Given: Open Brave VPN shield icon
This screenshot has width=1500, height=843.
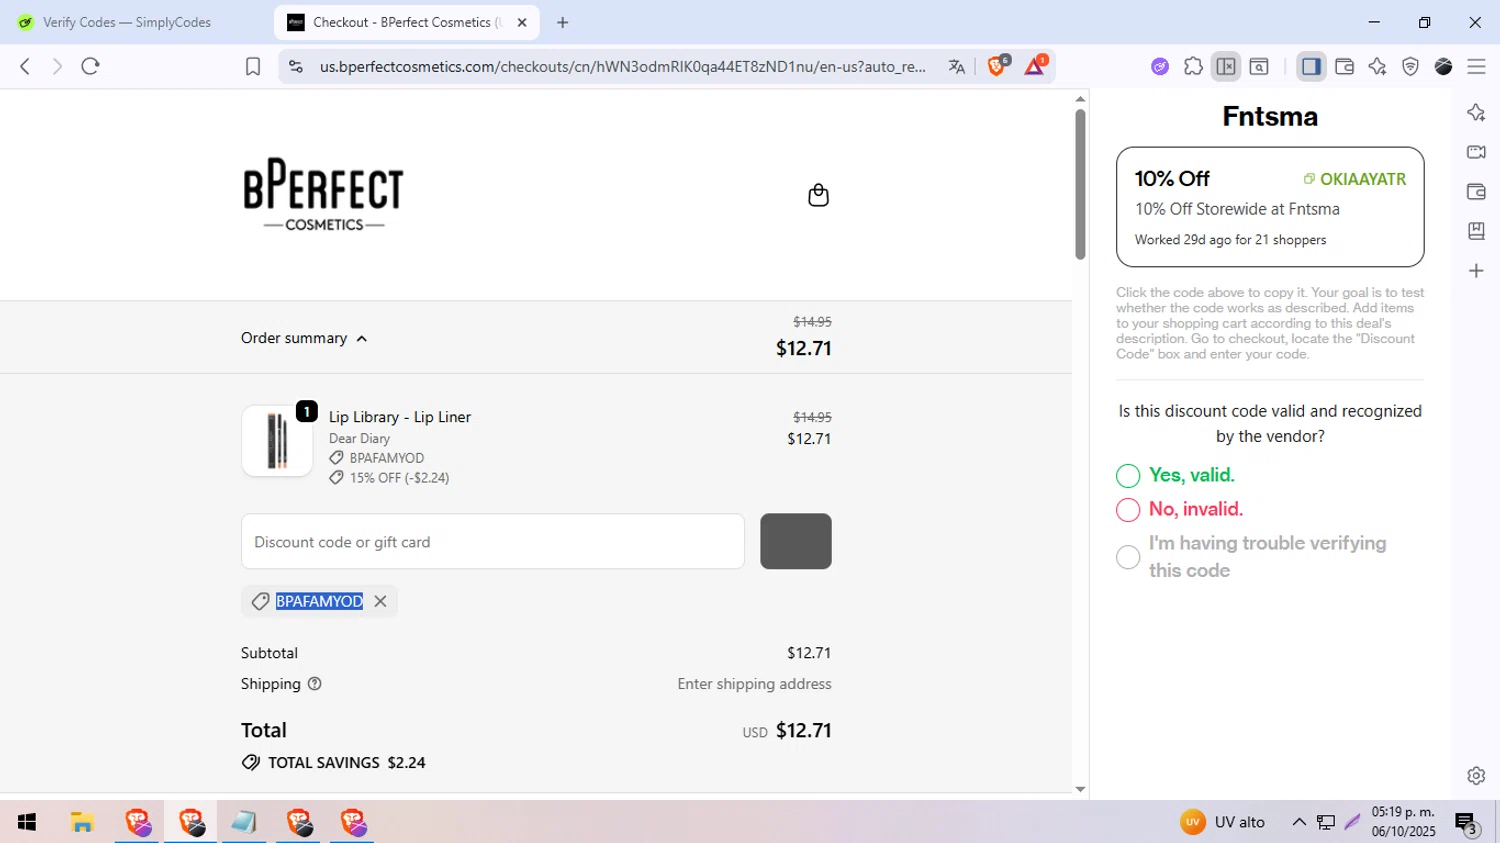Looking at the screenshot, I should coord(1410,66).
